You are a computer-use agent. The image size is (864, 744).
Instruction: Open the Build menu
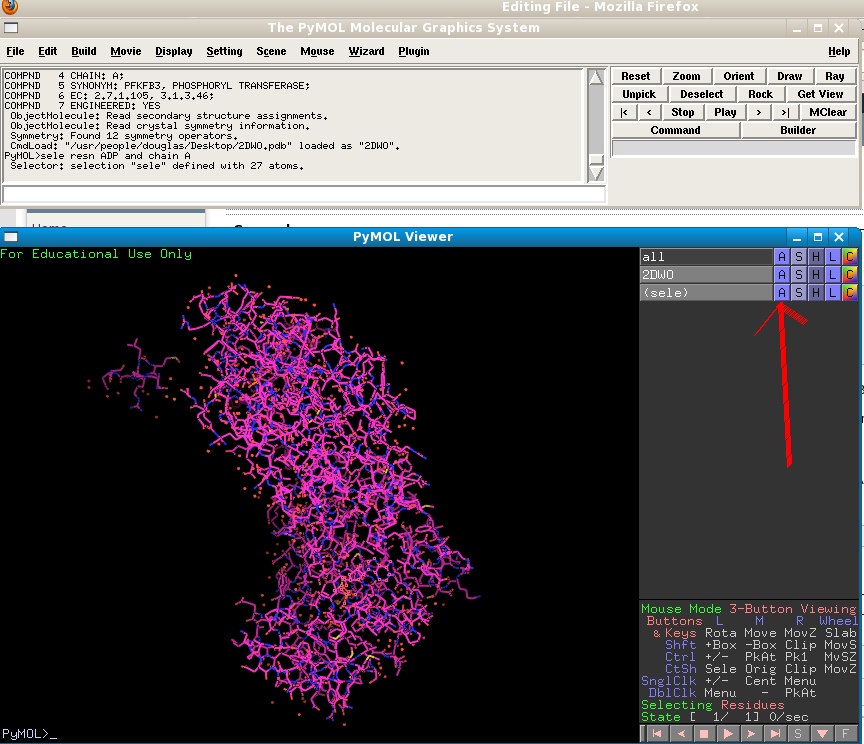84,51
